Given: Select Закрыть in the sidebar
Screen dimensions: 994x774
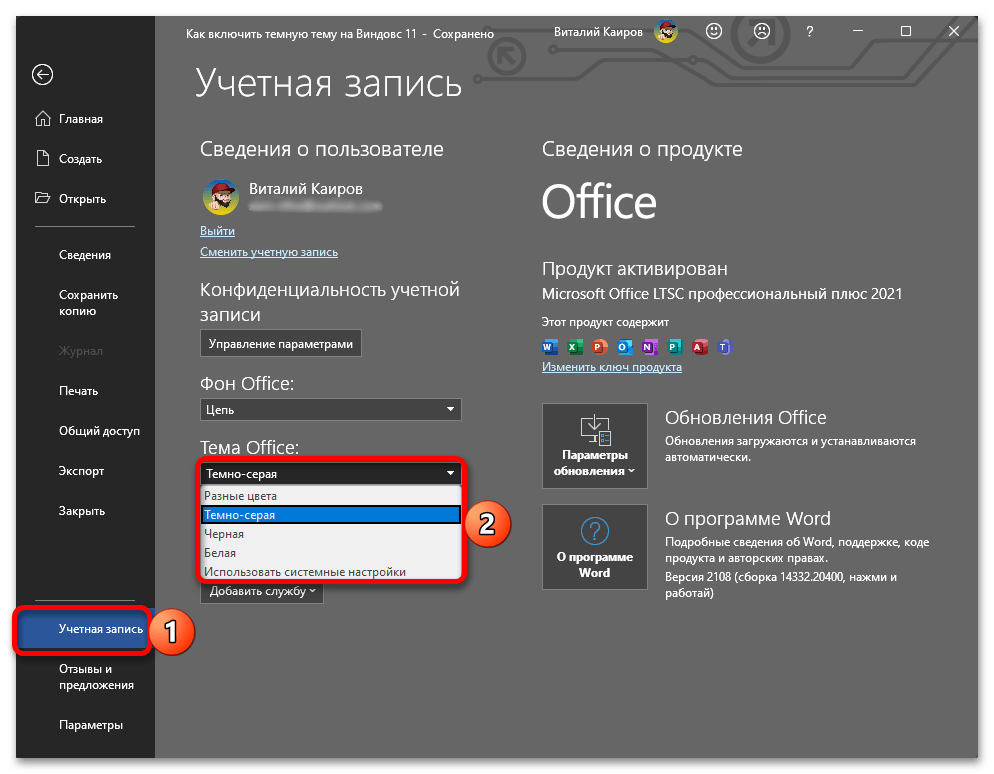Looking at the screenshot, I should point(82,511).
